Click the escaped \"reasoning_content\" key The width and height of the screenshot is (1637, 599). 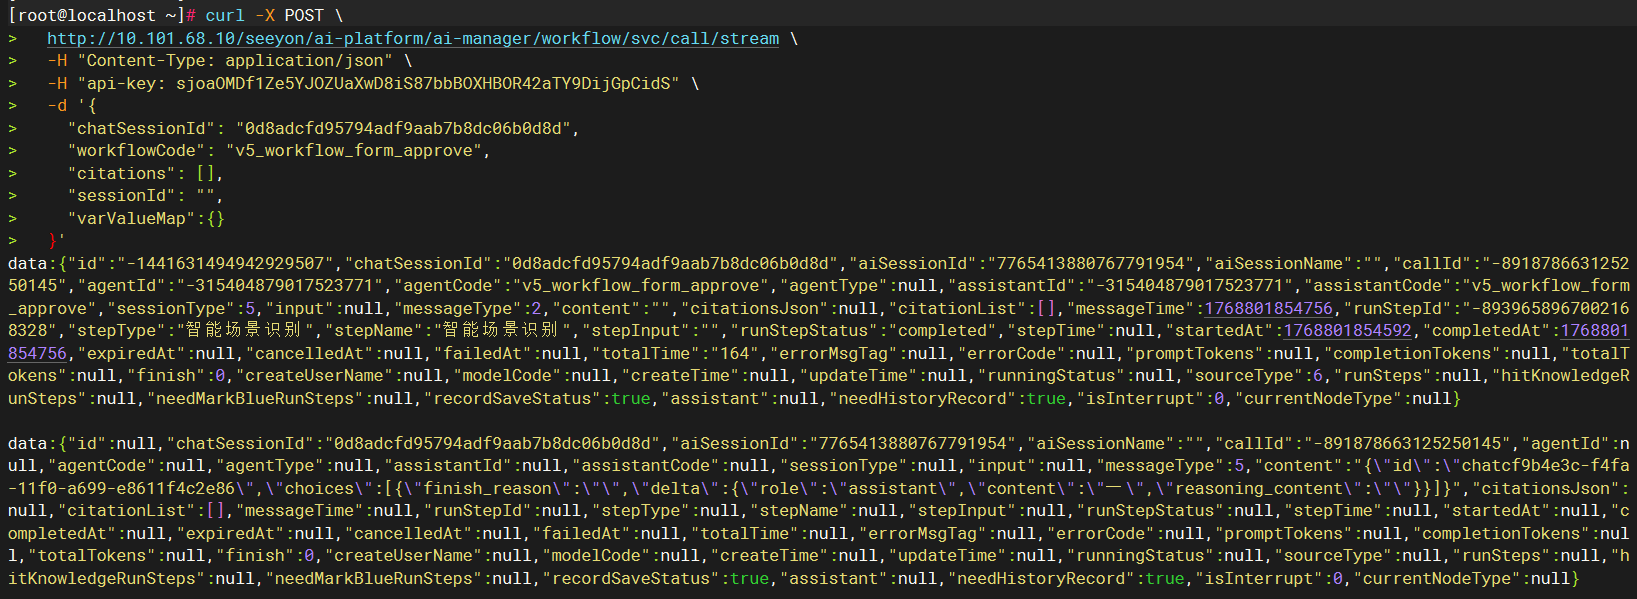click(1259, 489)
